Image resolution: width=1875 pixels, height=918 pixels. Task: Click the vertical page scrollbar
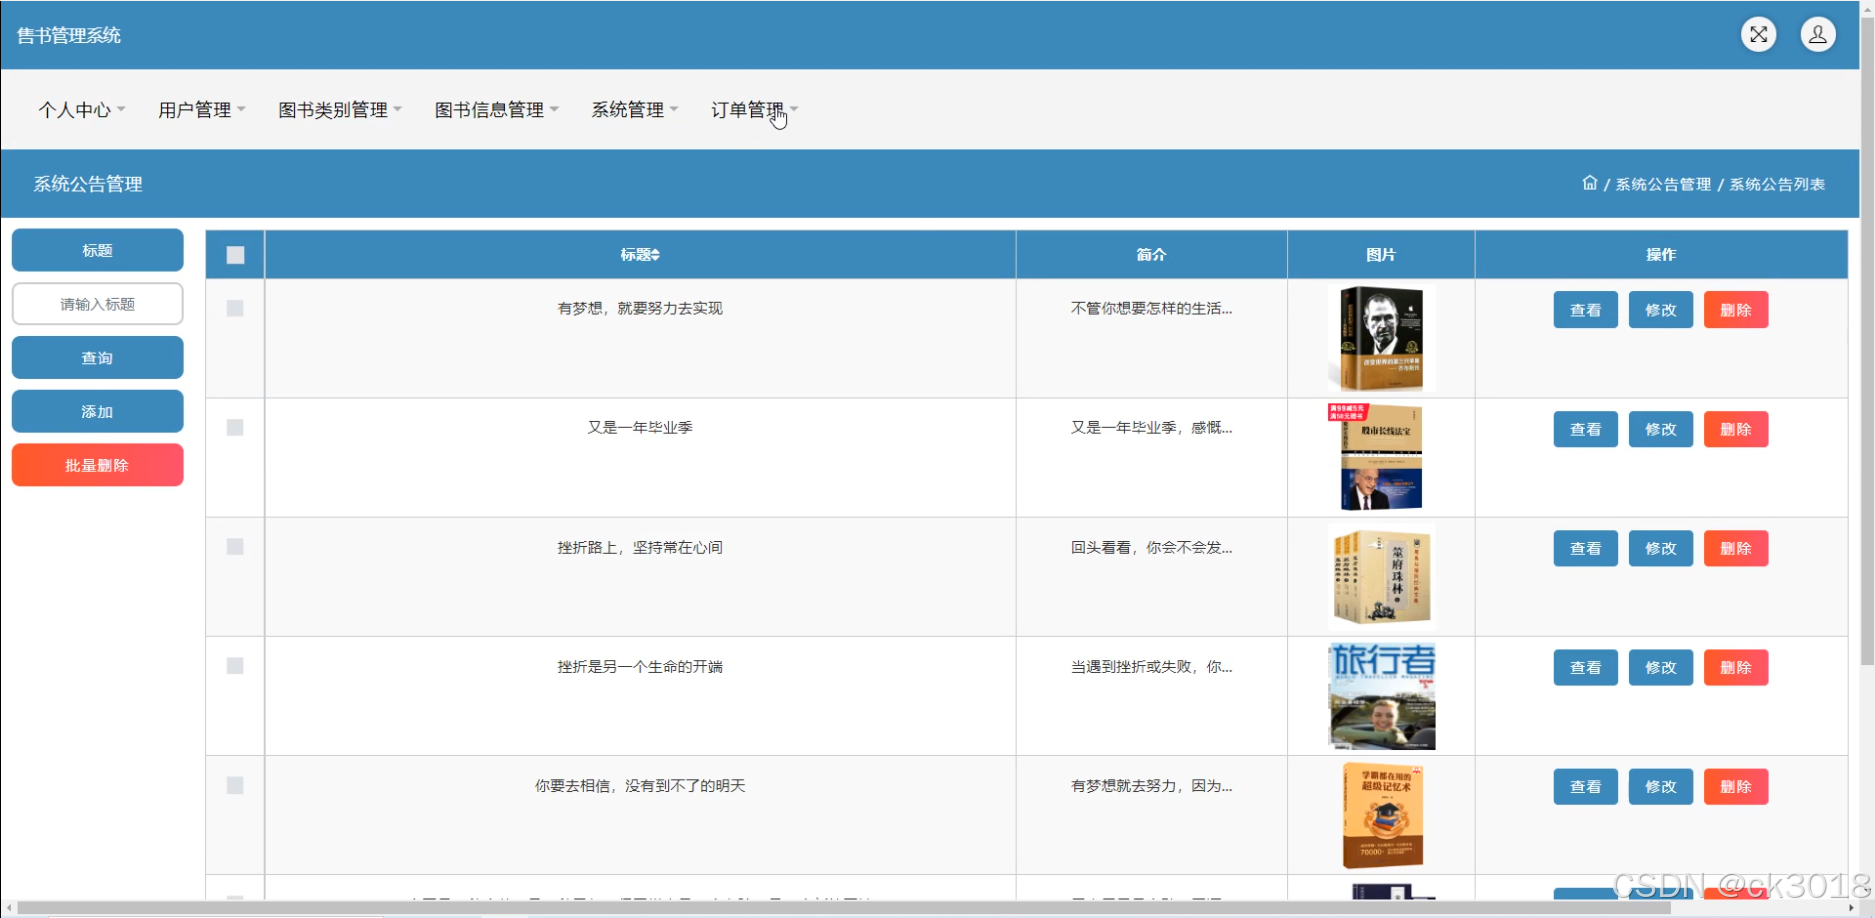(x=1867, y=340)
